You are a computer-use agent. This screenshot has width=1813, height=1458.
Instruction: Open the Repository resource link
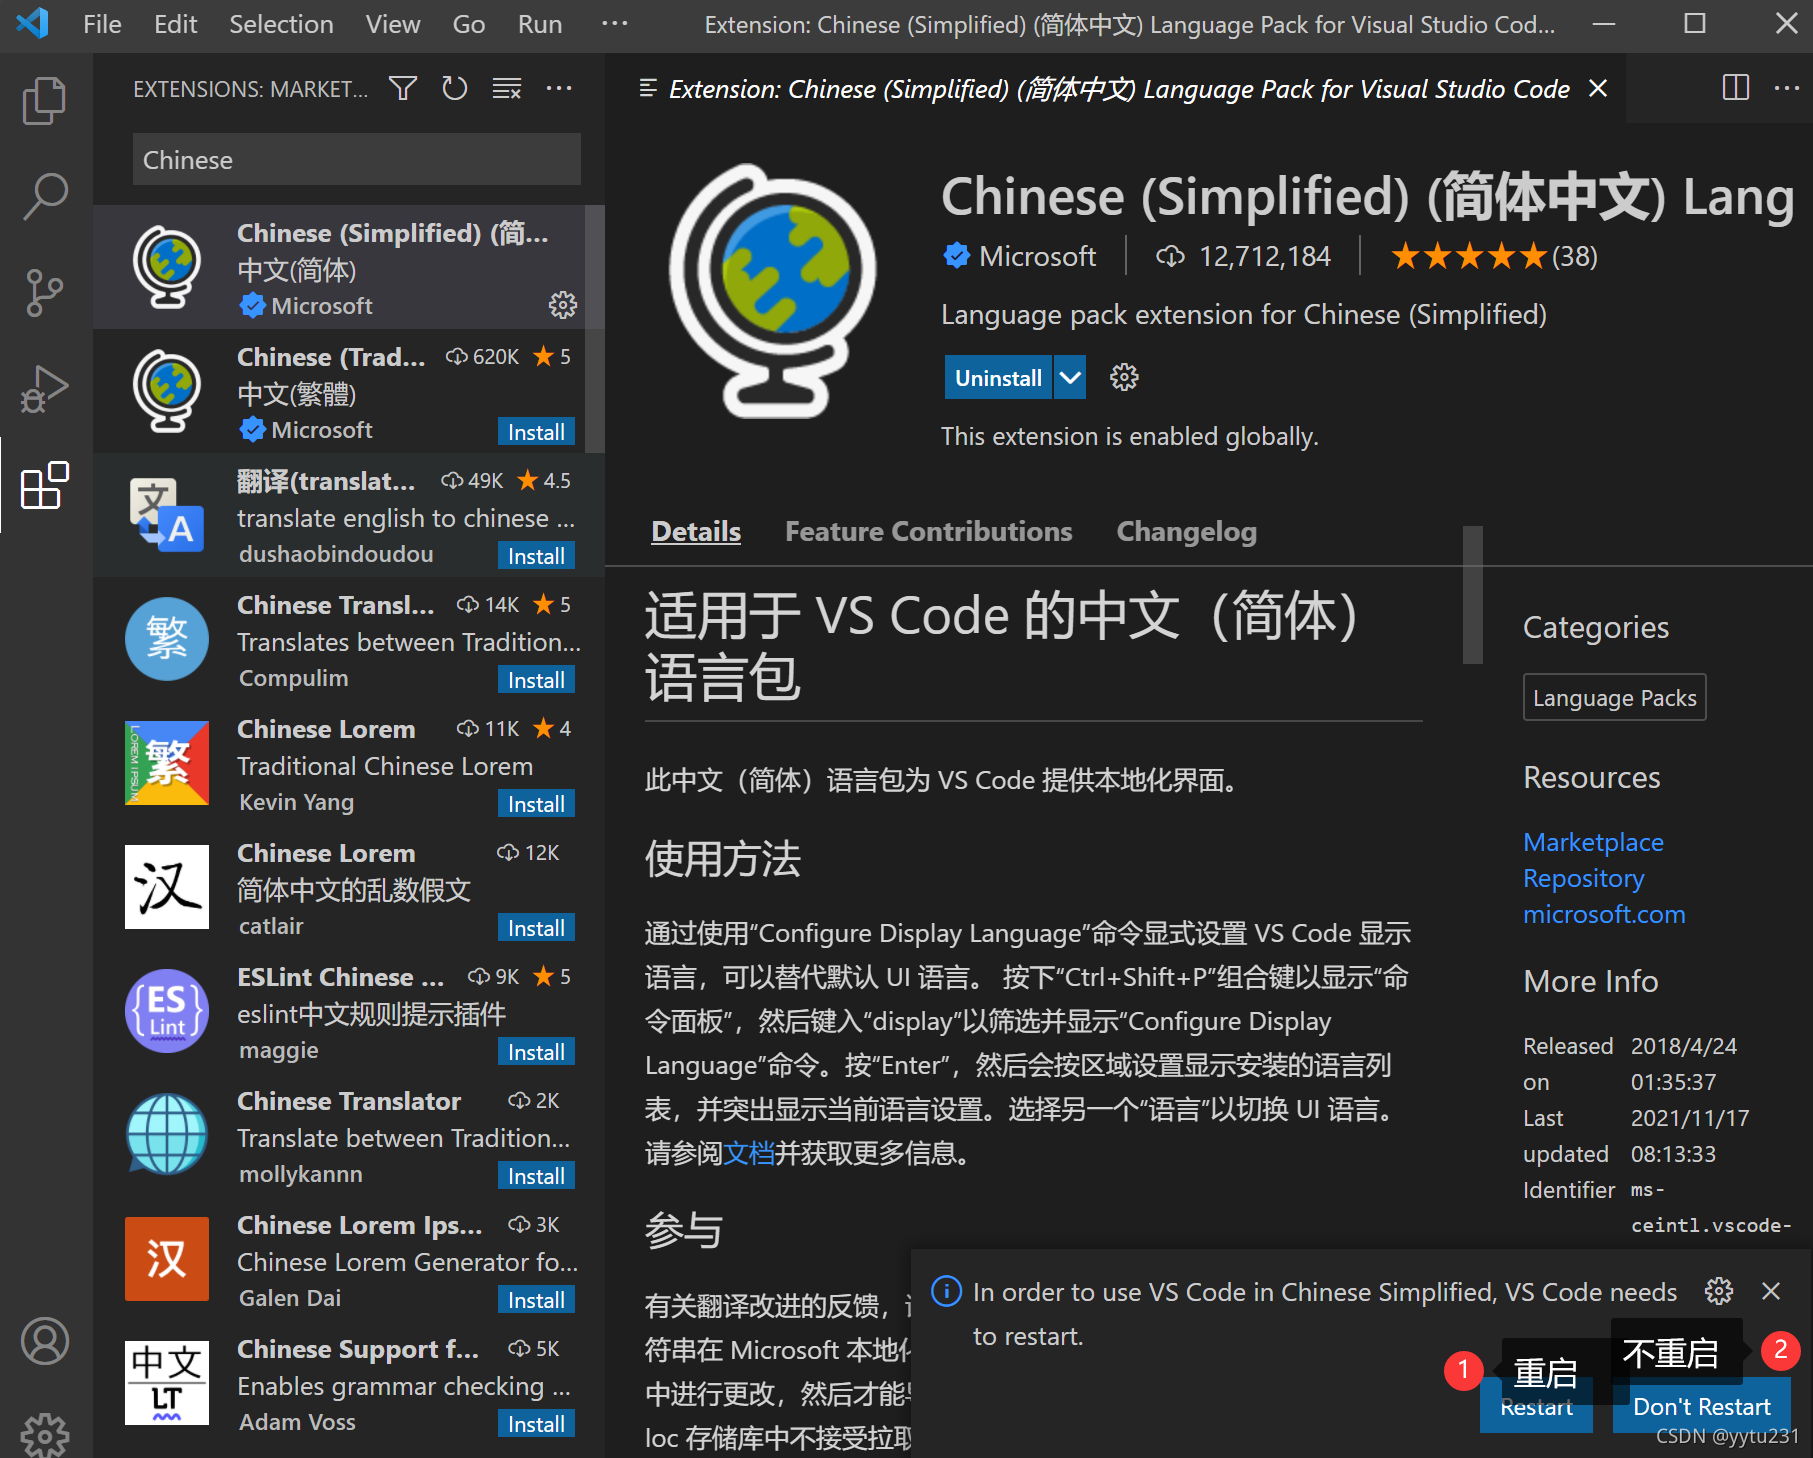(x=1583, y=878)
